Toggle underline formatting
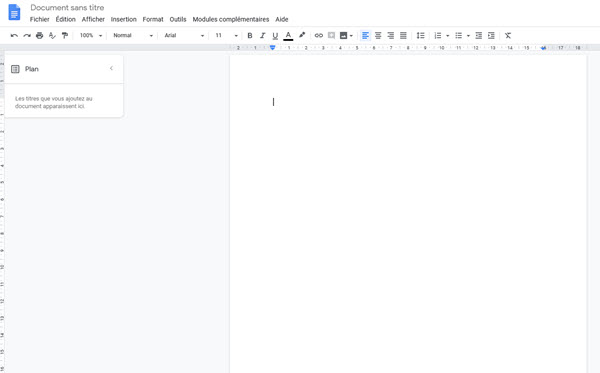The height and width of the screenshot is (373, 600). 275,36
